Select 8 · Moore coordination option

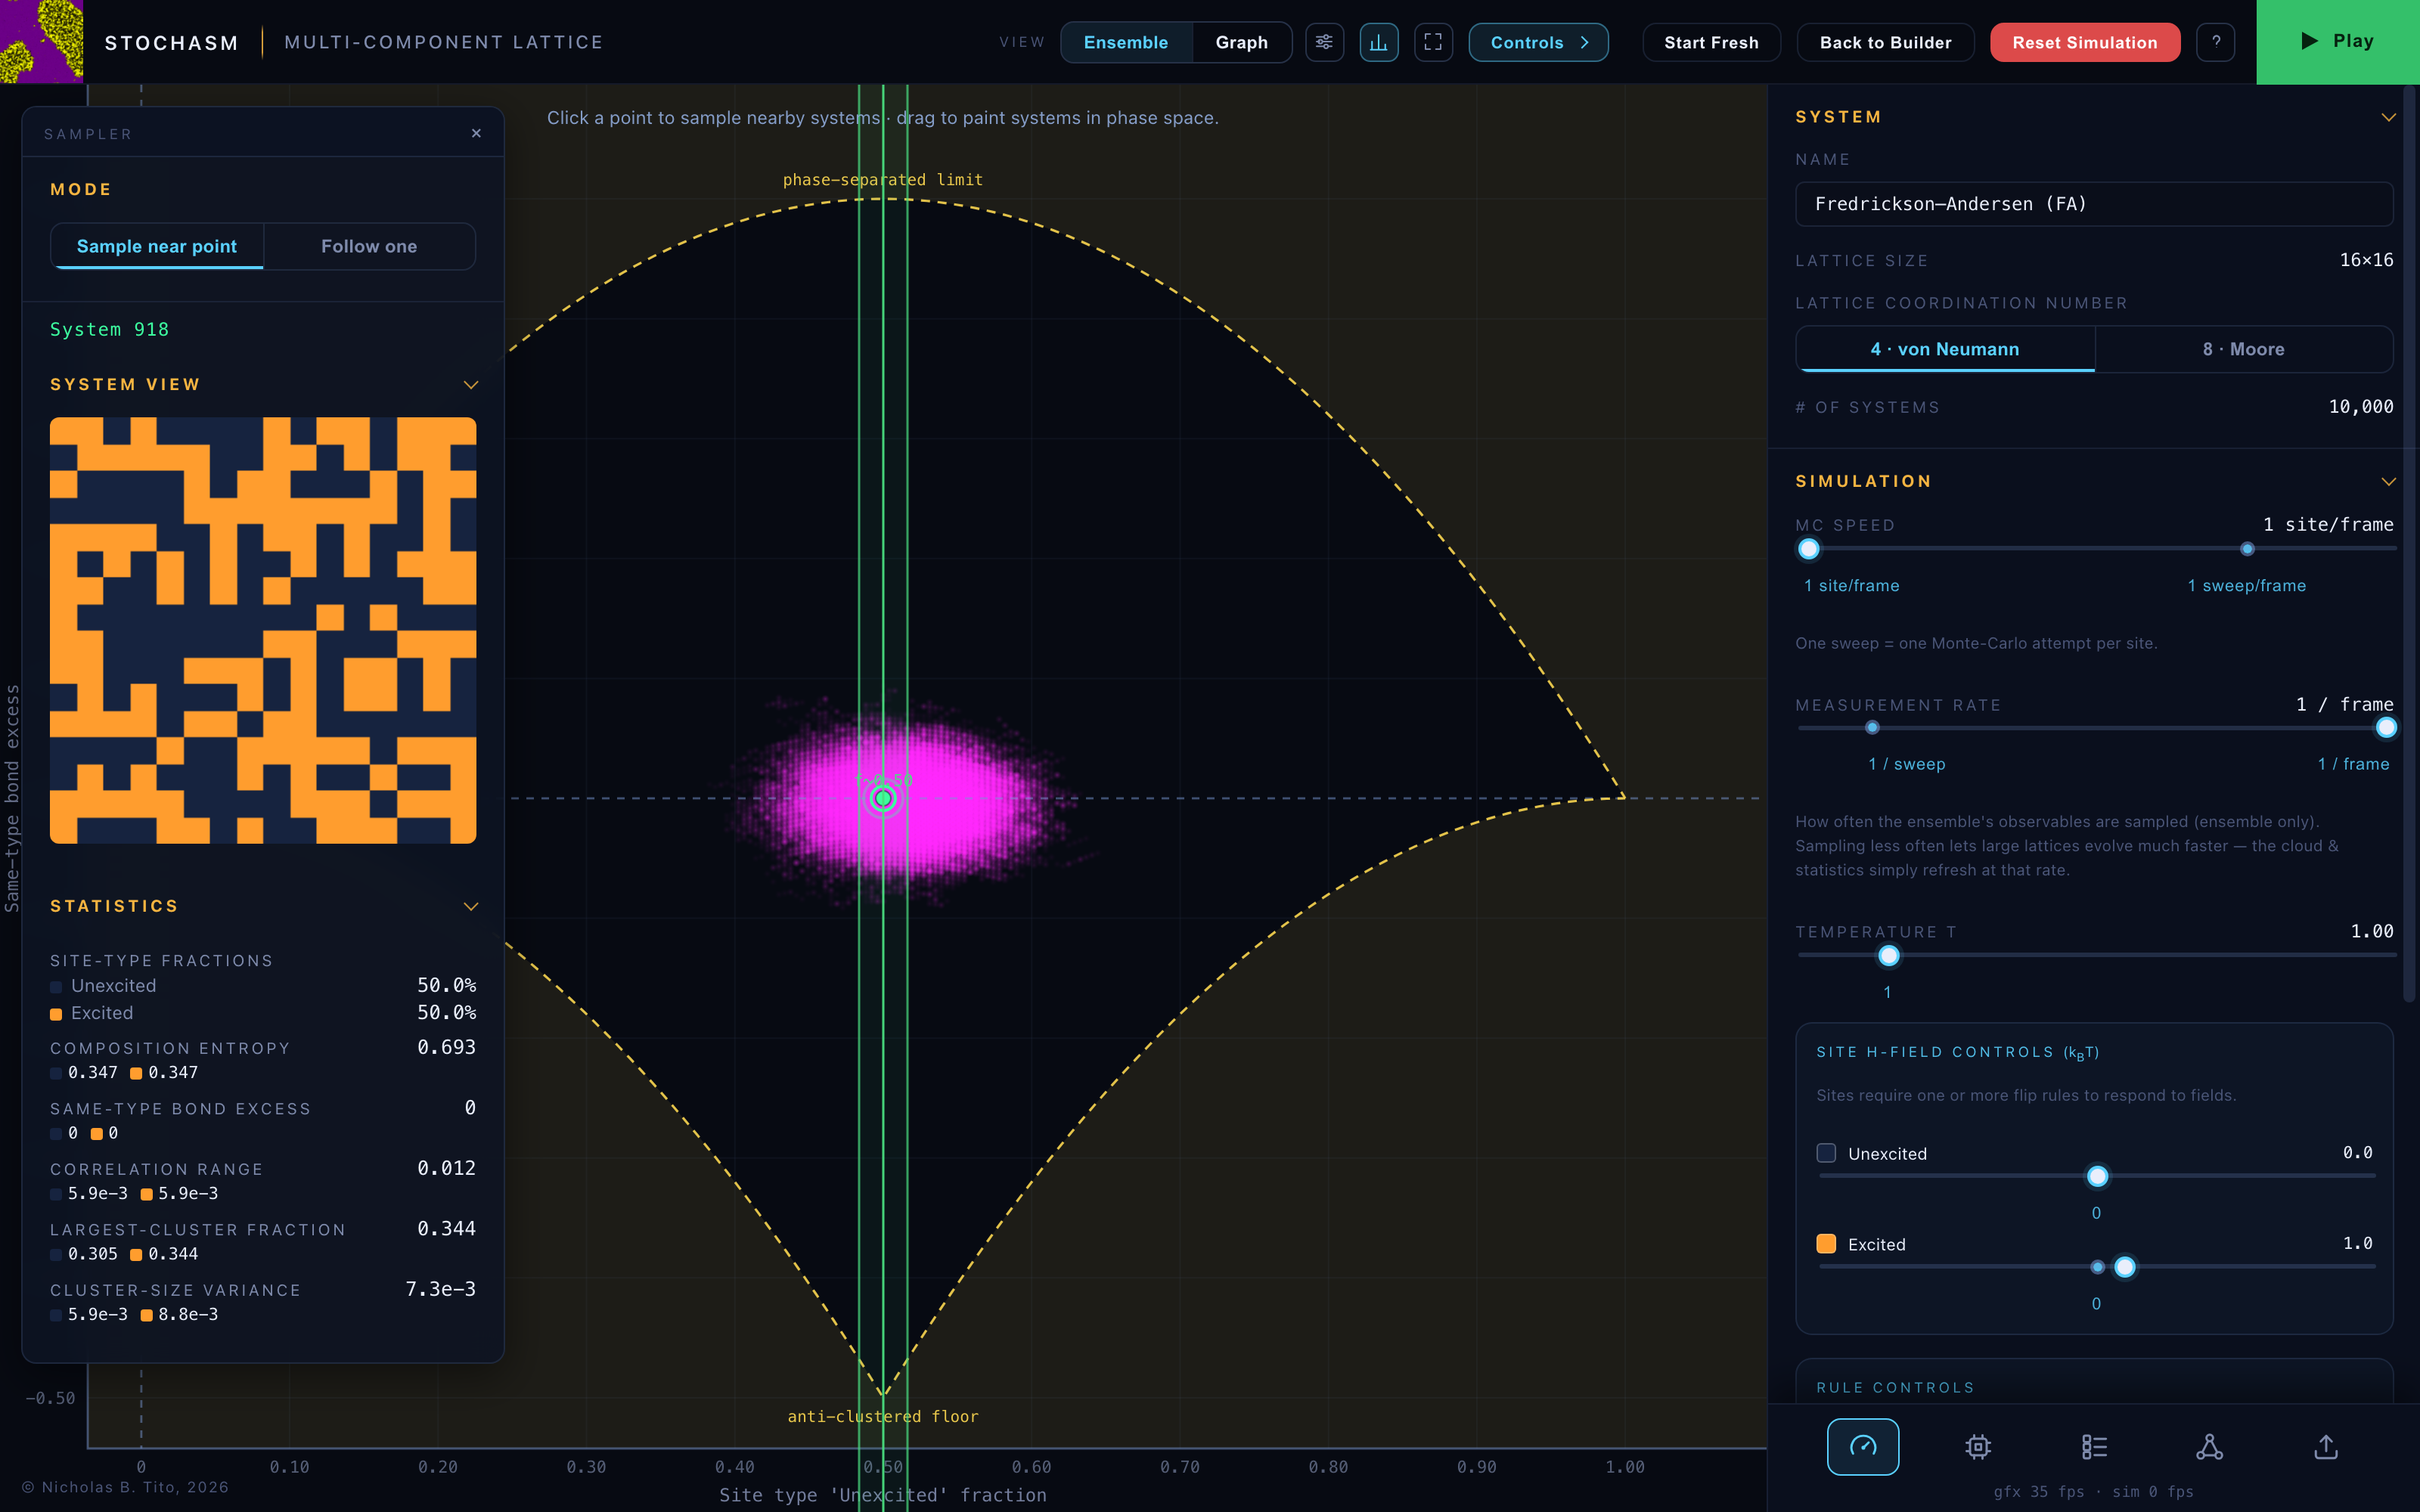click(x=2243, y=349)
